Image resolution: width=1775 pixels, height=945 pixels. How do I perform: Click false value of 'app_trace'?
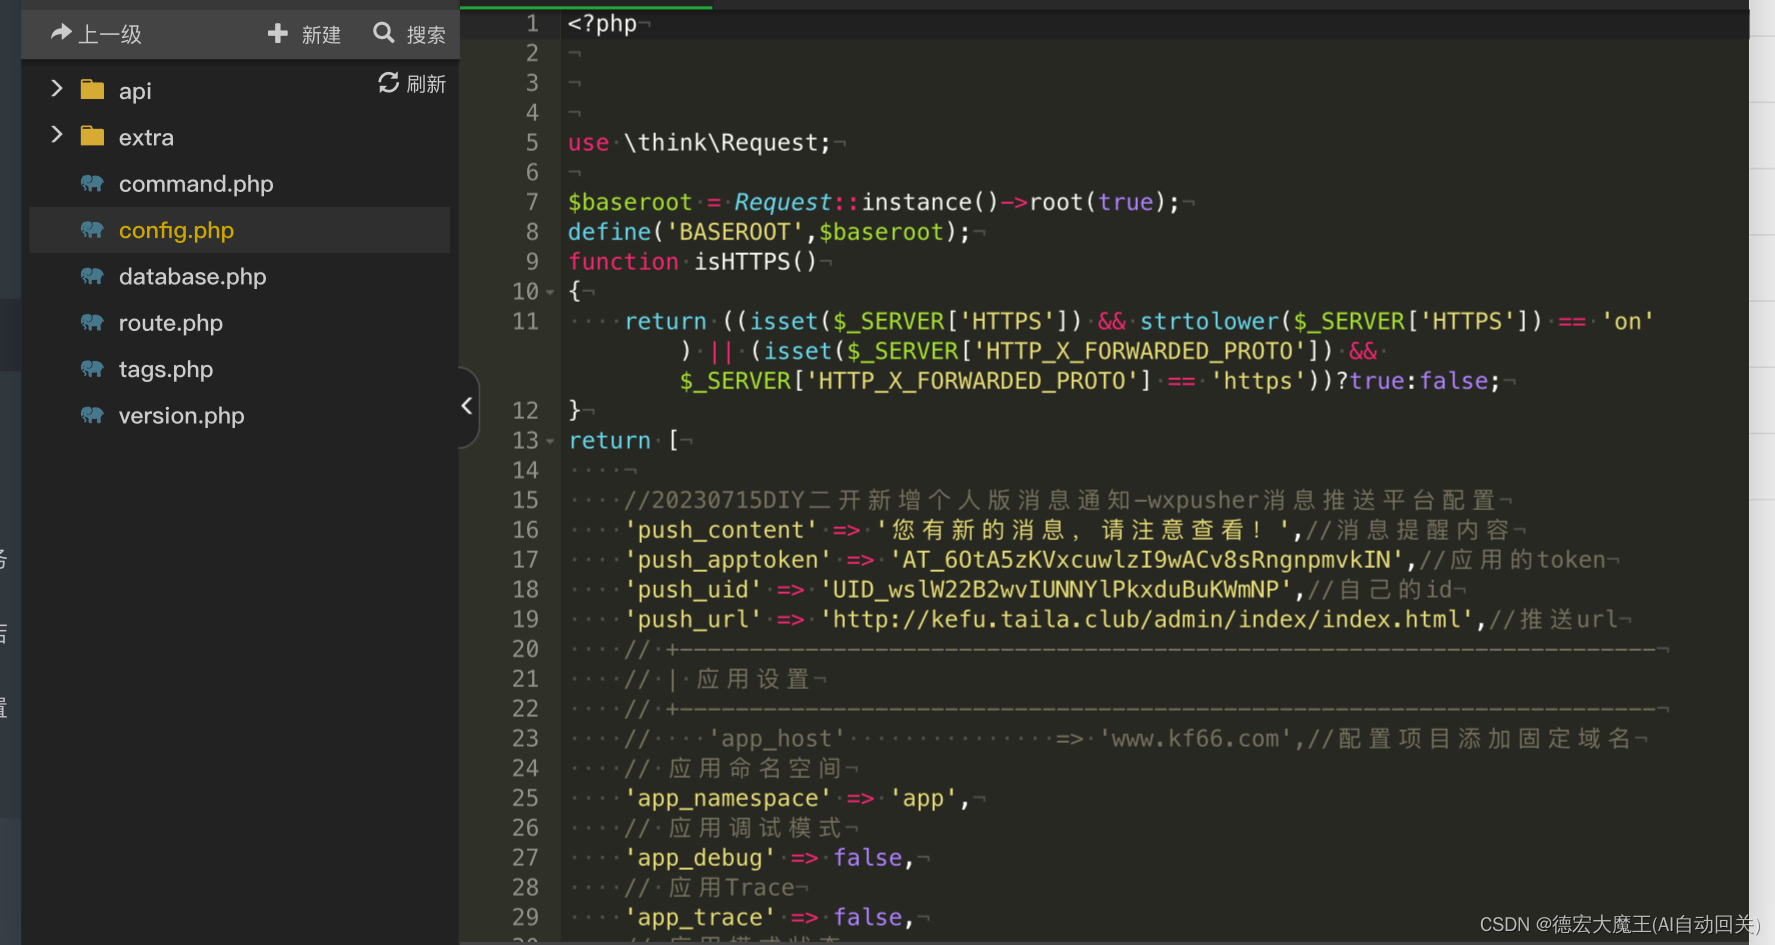tap(868, 918)
